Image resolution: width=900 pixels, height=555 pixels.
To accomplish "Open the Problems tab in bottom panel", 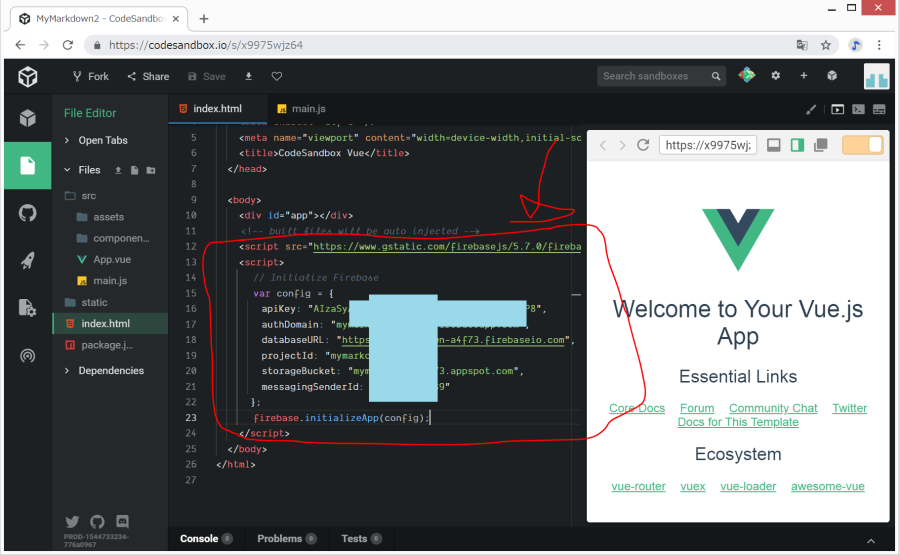I will [280, 538].
